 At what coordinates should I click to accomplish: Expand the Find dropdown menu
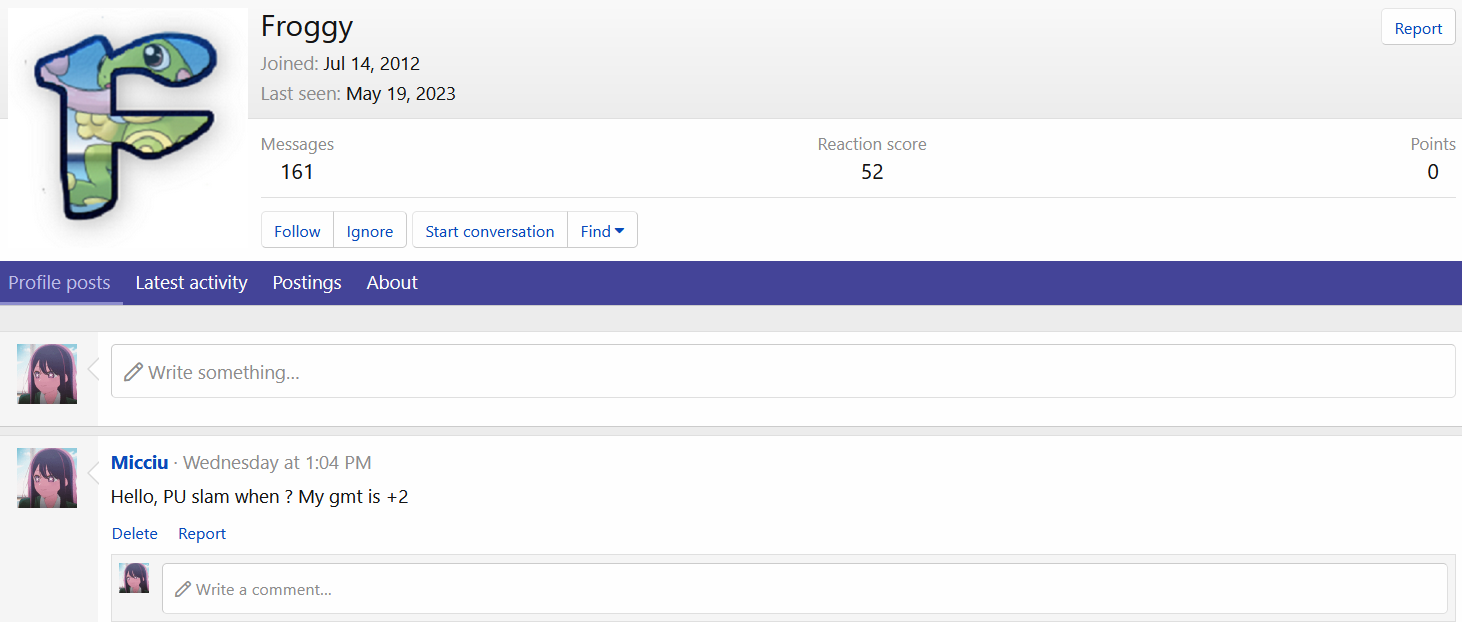coord(602,231)
